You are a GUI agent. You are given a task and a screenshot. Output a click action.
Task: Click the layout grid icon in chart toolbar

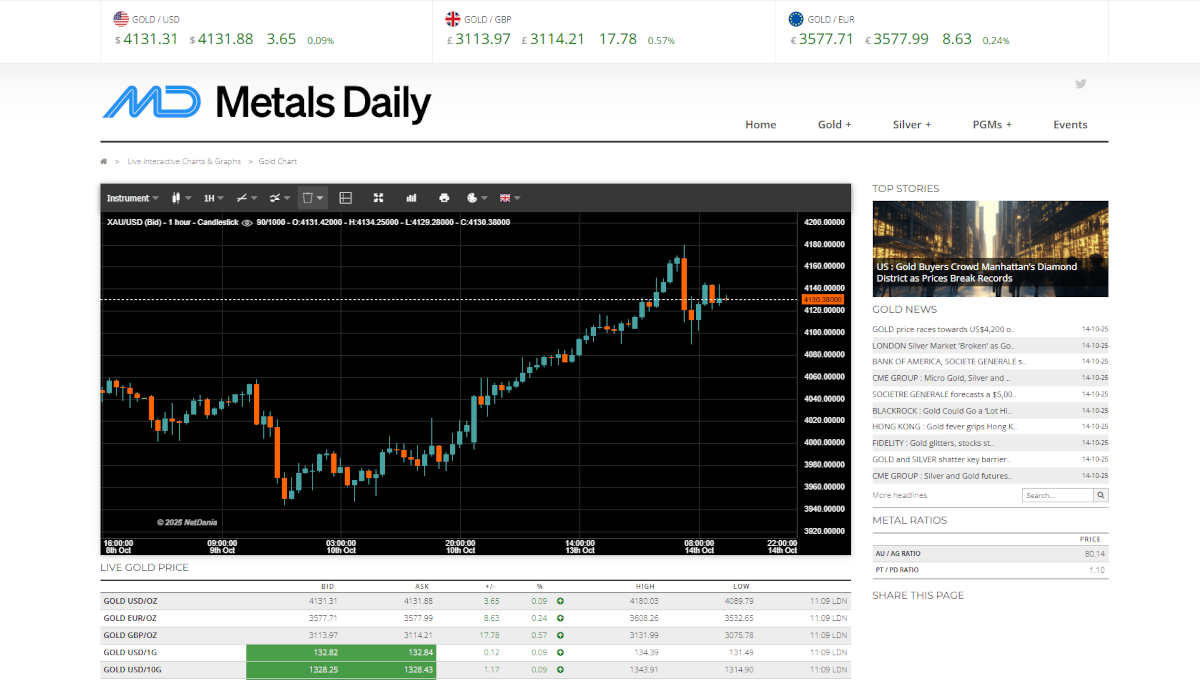click(346, 198)
